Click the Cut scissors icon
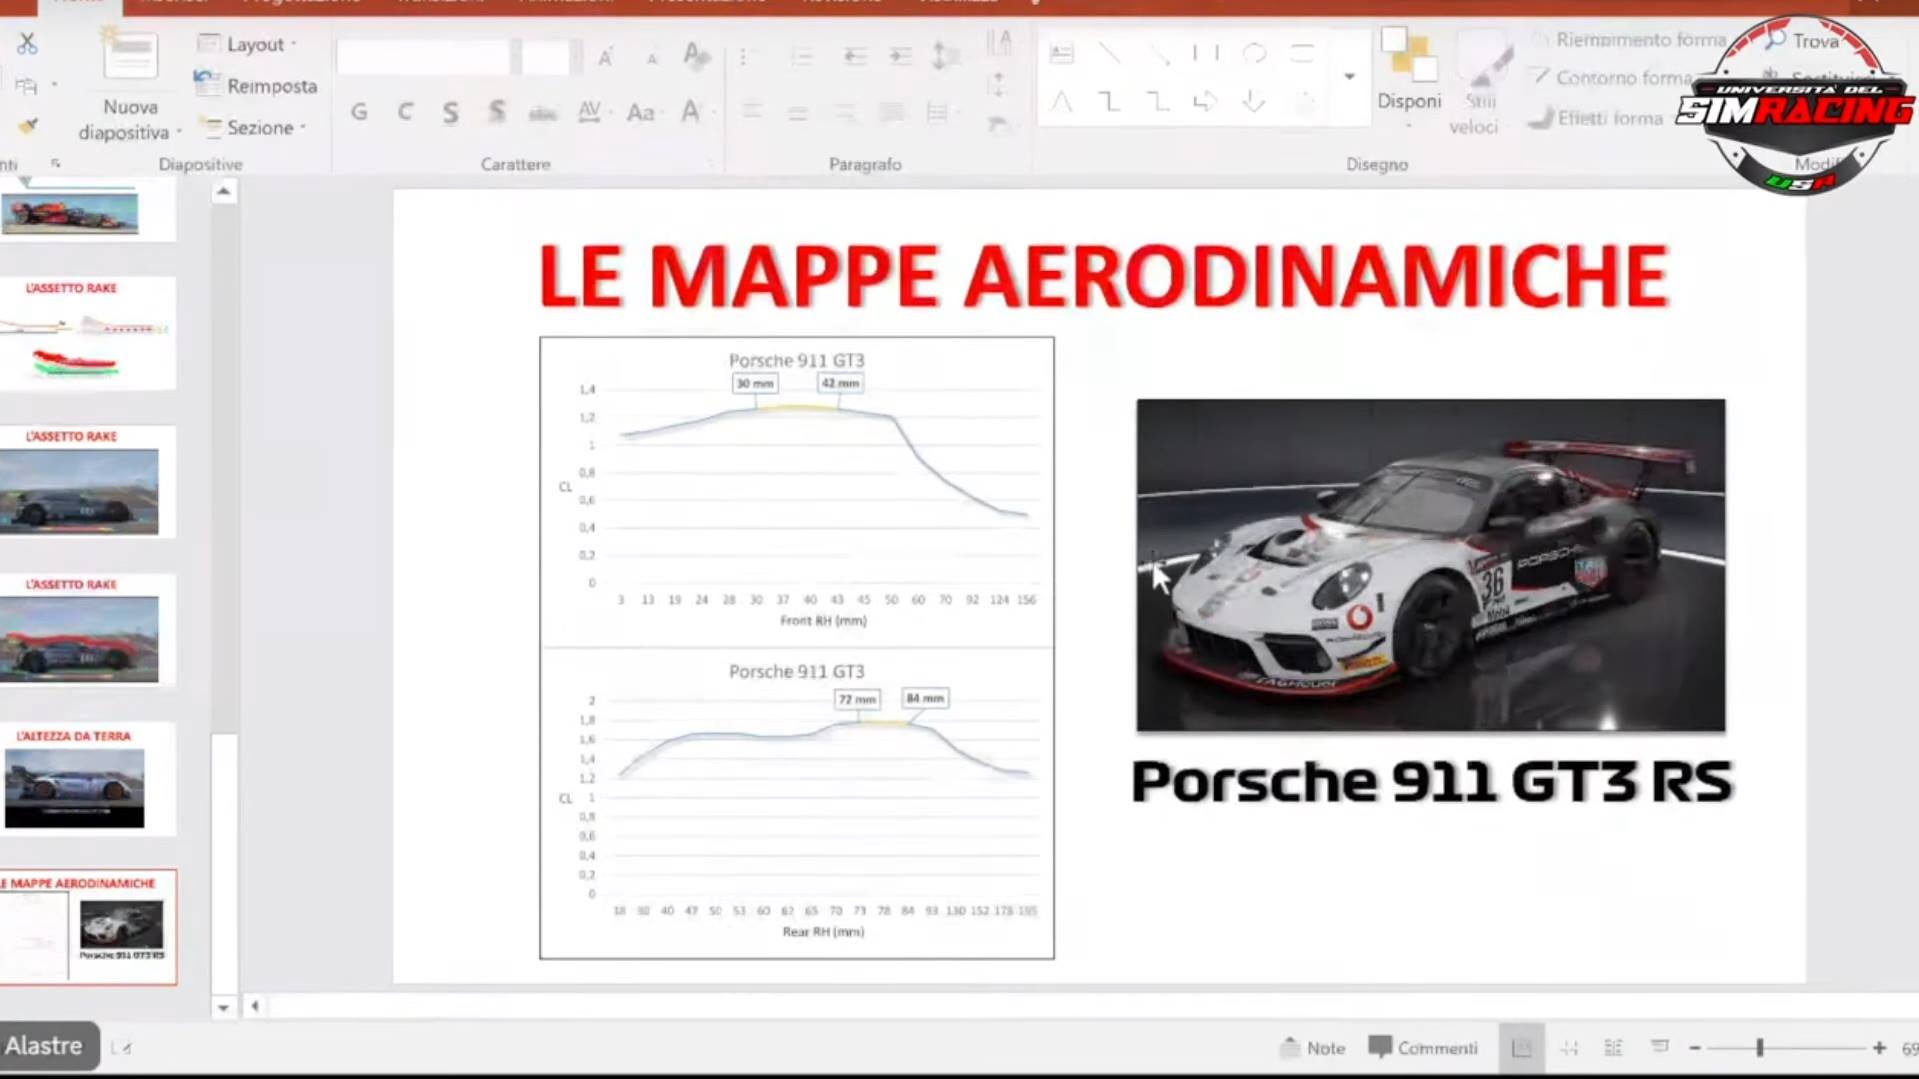Image resolution: width=1919 pixels, height=1079 pixels. (x=27, y=44)
